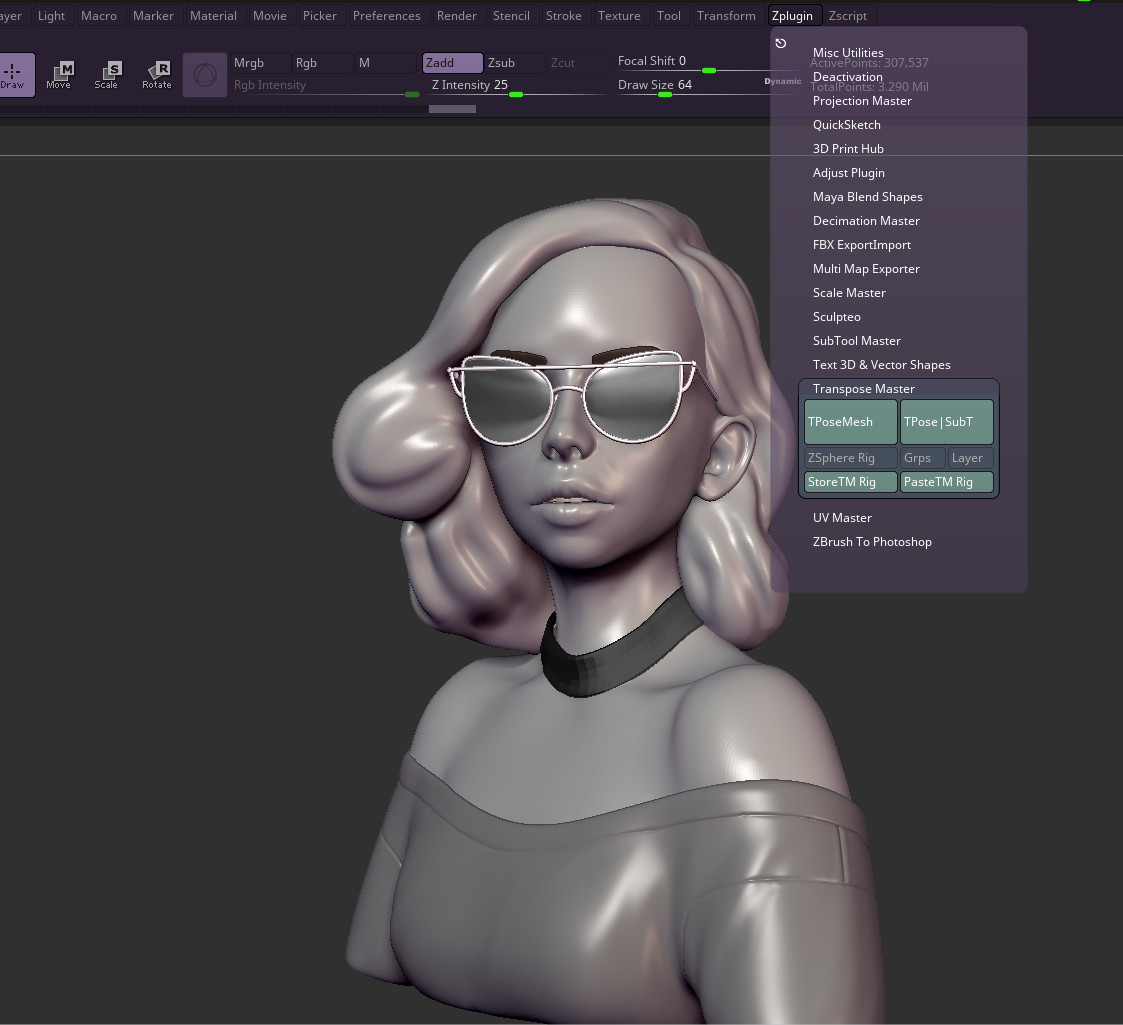The height and width of the screenshot is (1025, 1123).
Task: Expand Decimation Master section
Action: pos(866,221)
